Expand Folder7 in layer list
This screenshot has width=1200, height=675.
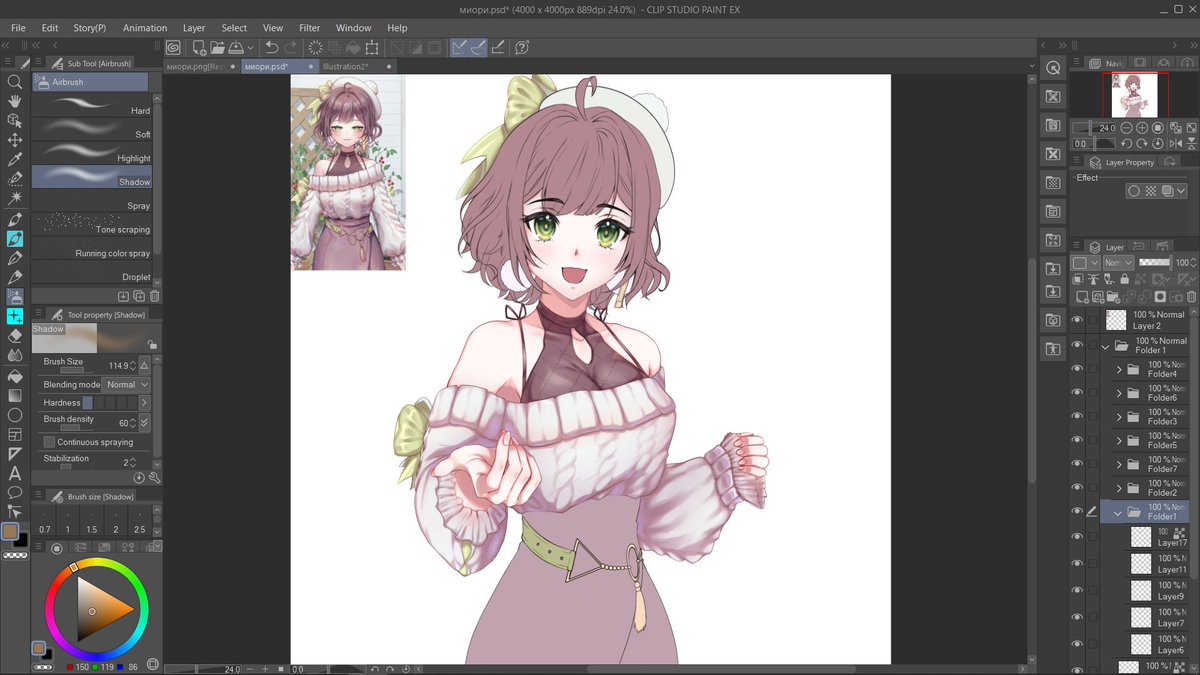pyautogui.click(x=1119, y=465)
